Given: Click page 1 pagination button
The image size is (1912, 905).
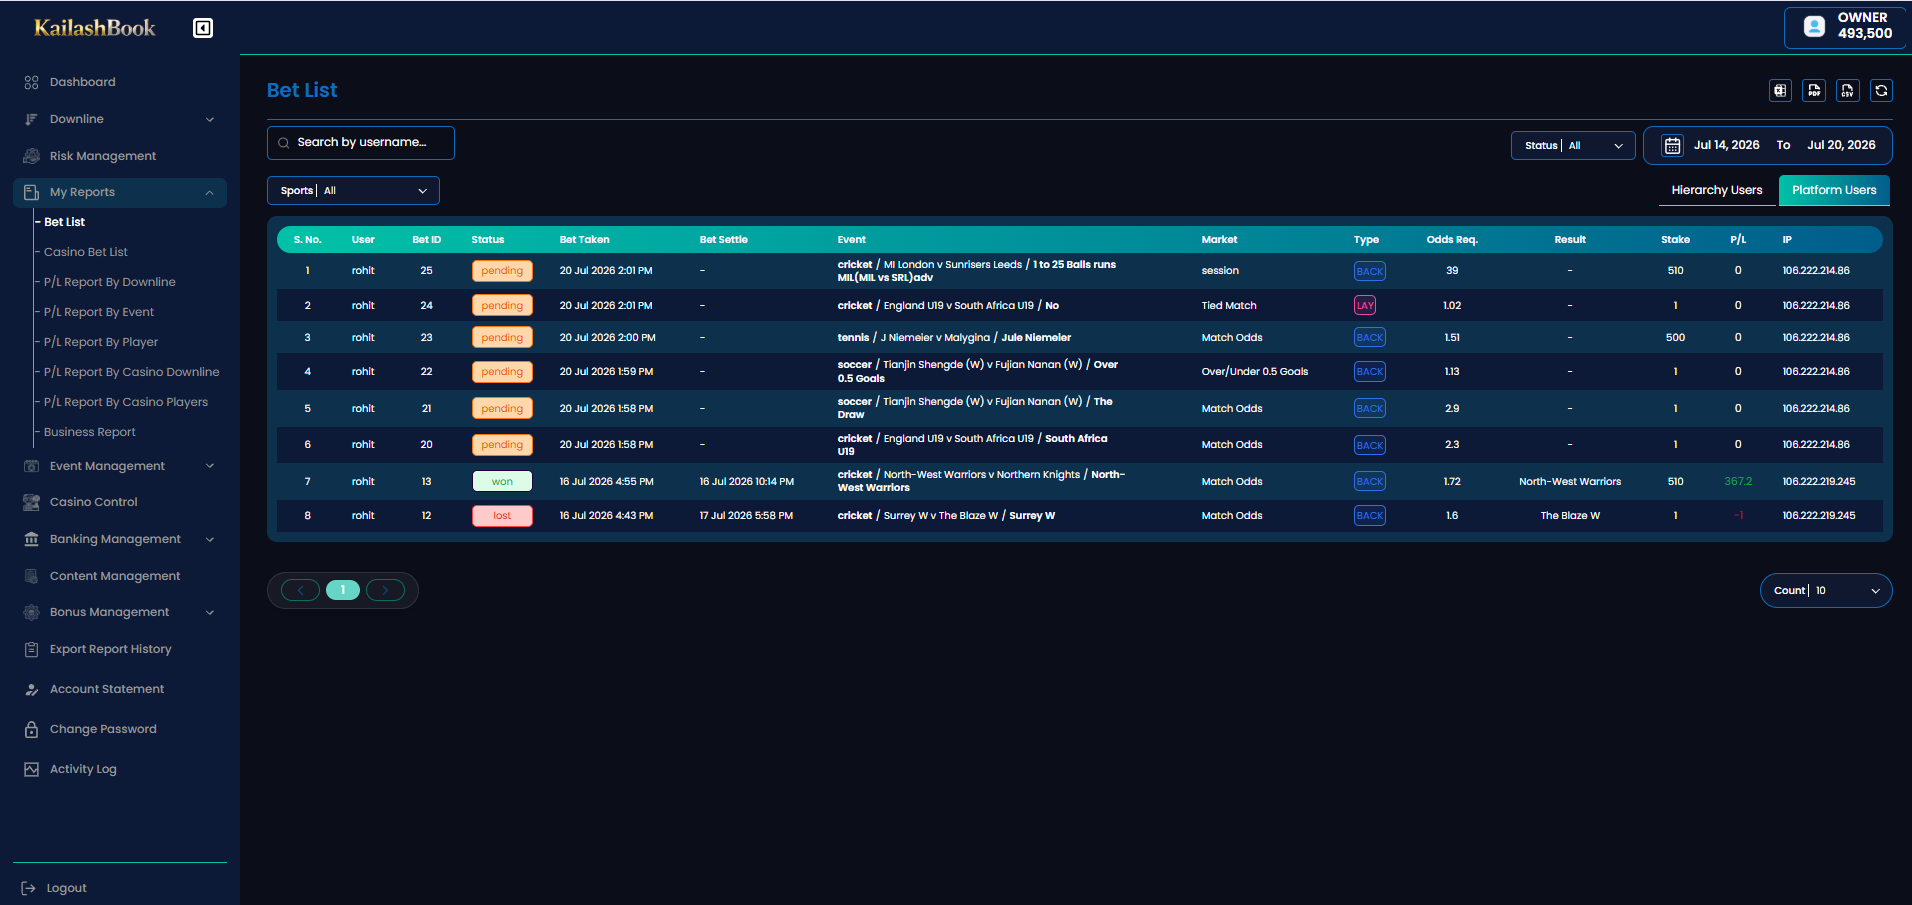Looking at the screenshot, I should [x=343, y=590].
